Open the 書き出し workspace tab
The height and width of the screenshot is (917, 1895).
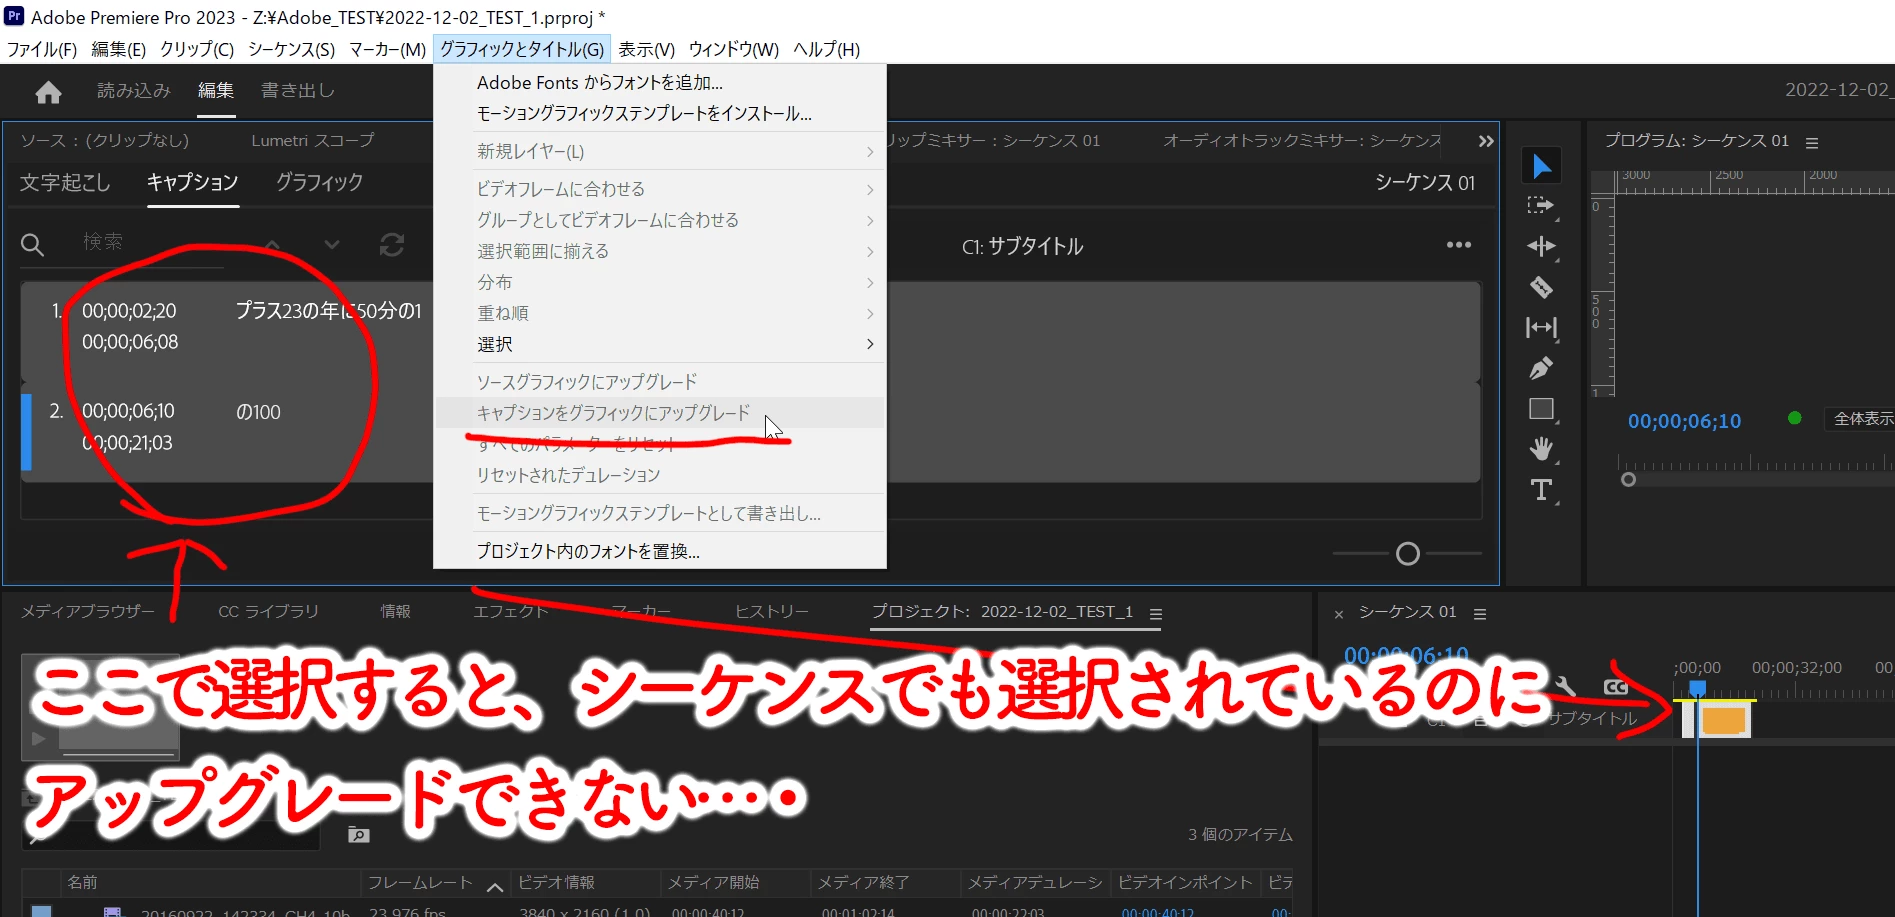[x=297, y=90]
